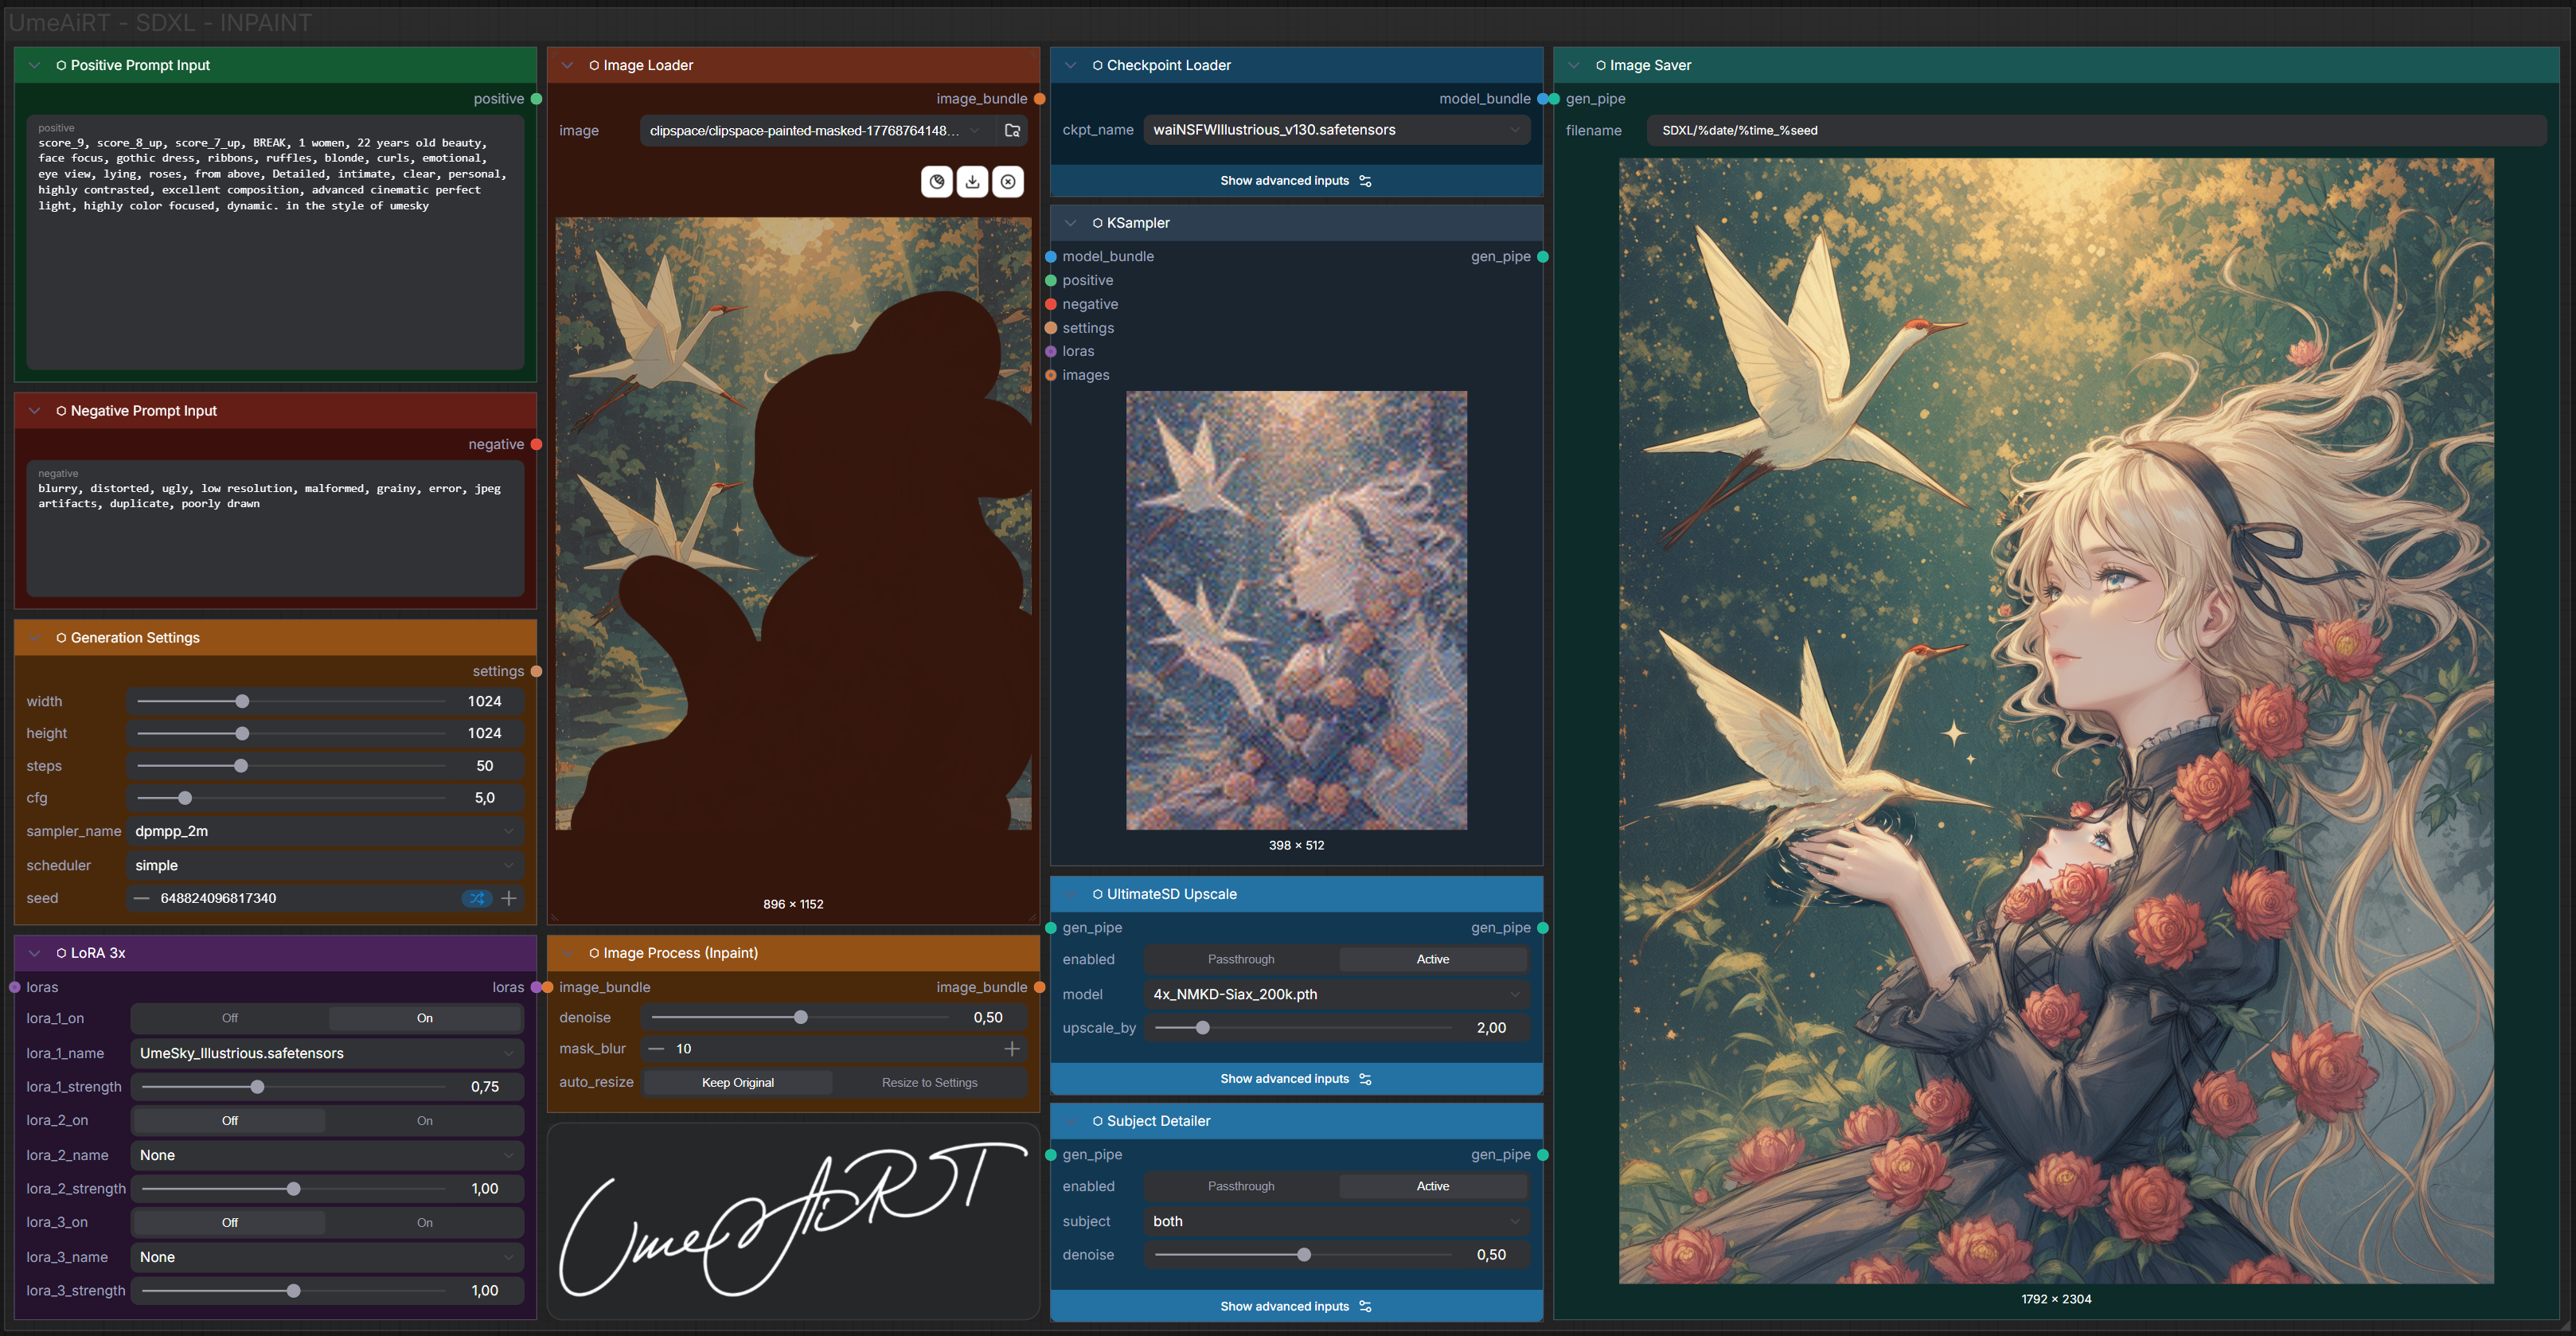Set UltimateSD Upscale enabled to Passthrough
Image resolution: width=2576 pixels, height=1336 pixels.
(1240, 958)
